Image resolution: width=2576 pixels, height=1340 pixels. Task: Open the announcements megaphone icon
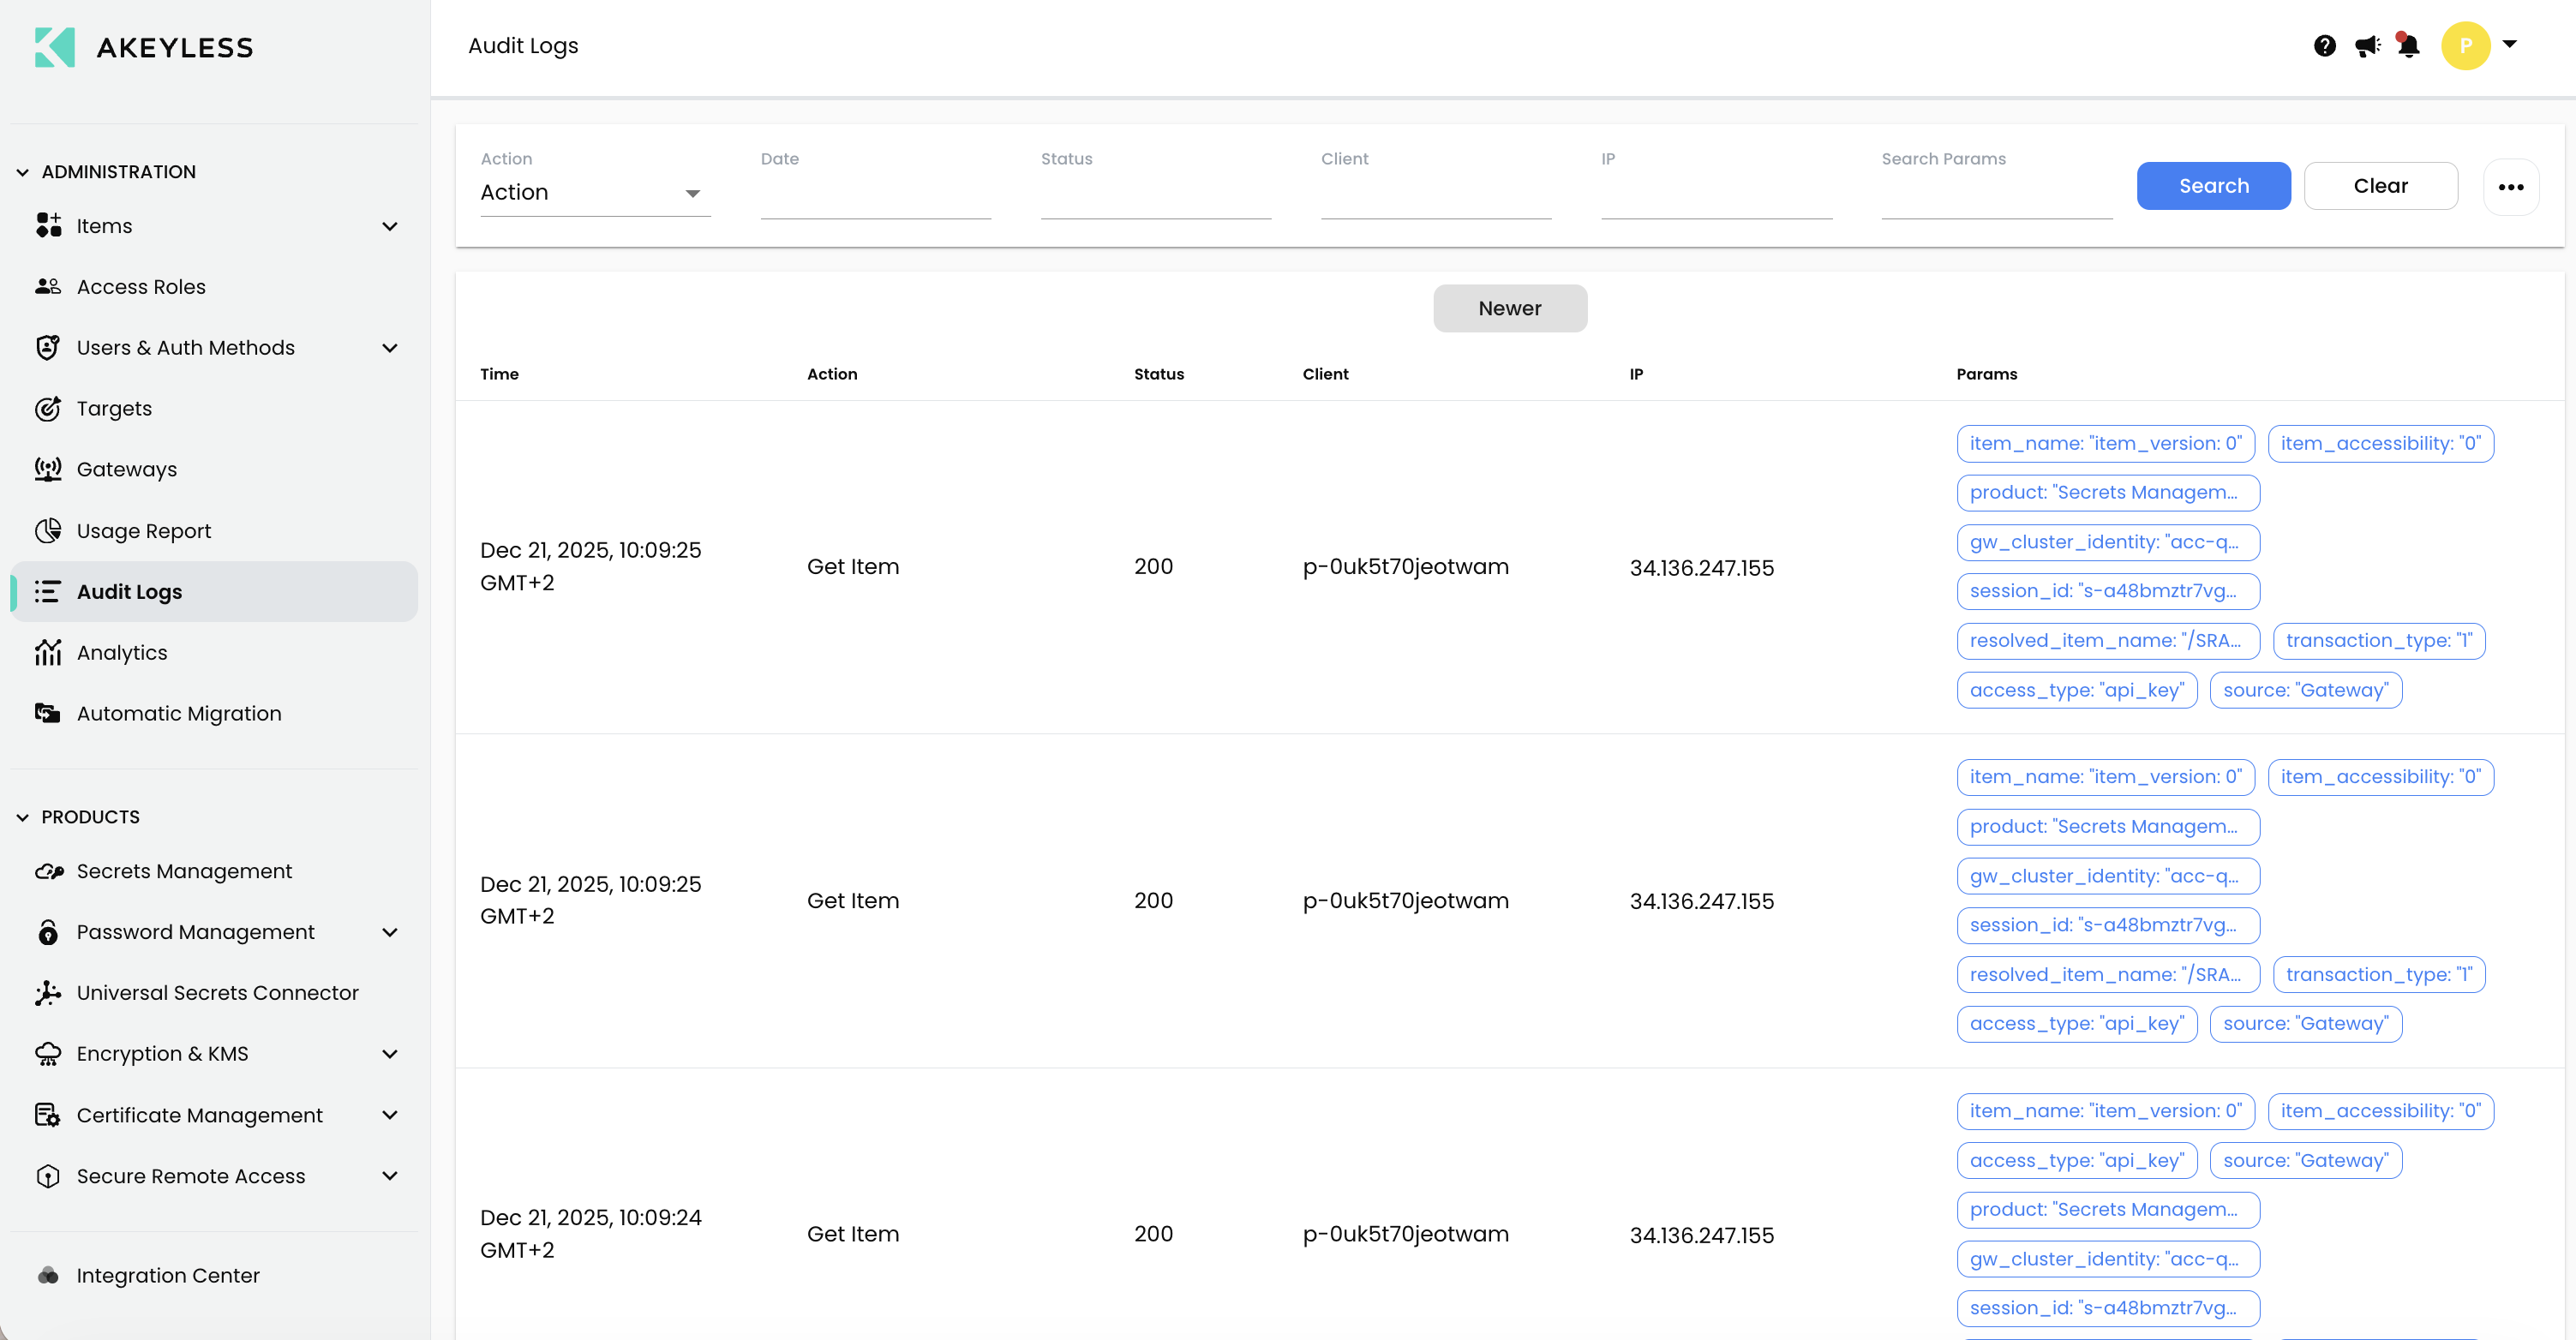(x=2366, y=46)
